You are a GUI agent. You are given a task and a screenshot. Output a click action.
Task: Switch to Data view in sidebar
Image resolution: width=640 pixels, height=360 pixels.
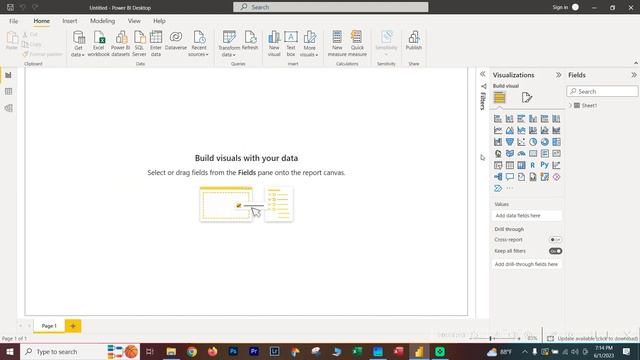[9, 91]
